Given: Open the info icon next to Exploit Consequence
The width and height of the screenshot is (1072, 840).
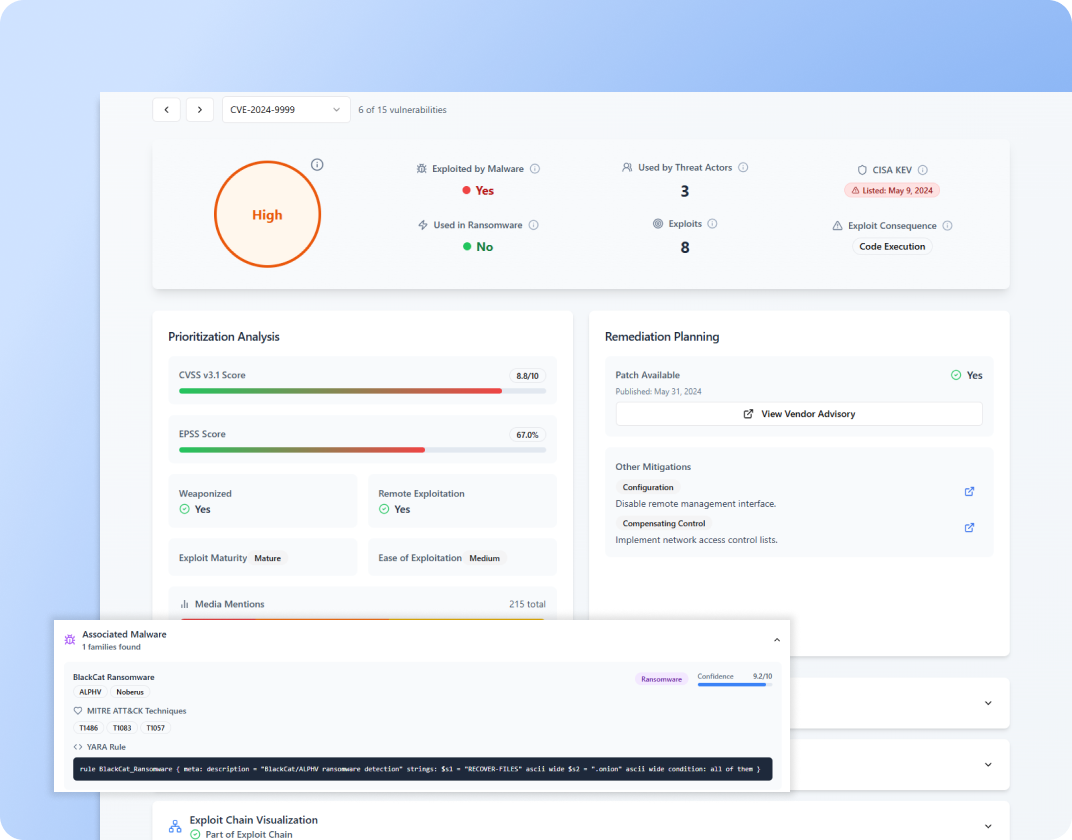Looking at the screenshot, I should [947, 226].
